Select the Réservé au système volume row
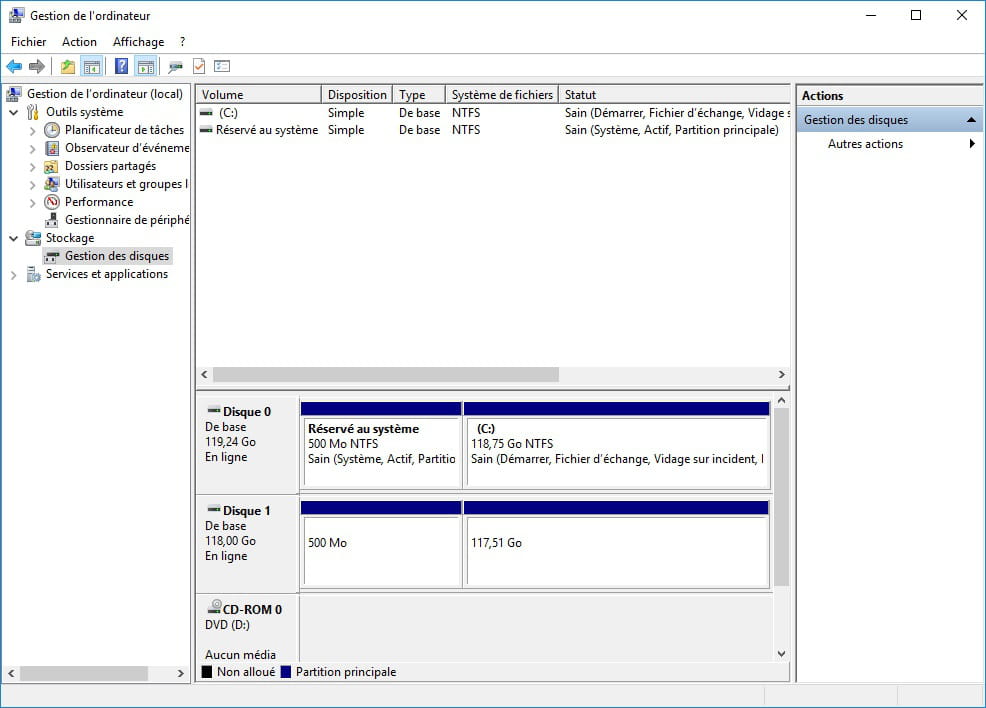 point(493,130)
